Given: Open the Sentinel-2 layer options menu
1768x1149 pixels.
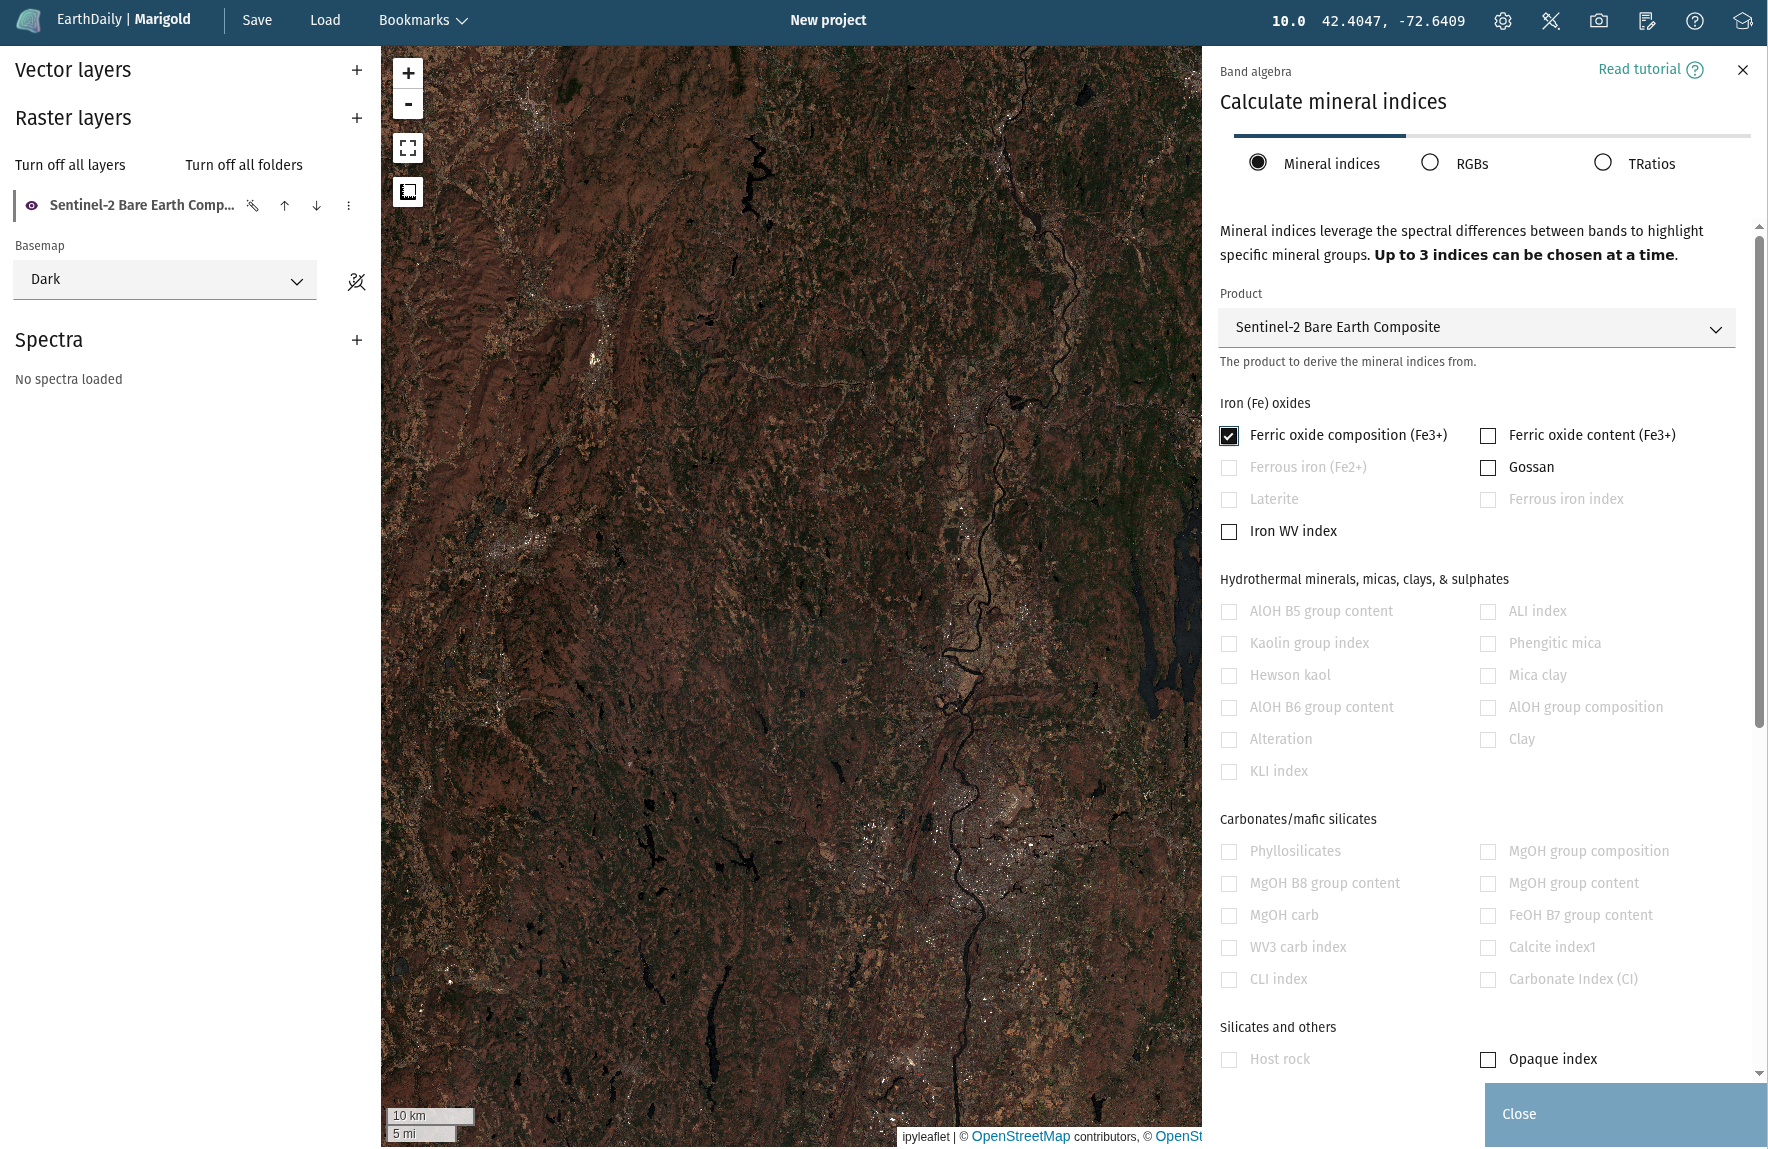Looking at the screenshot, I should click(349, 206).
